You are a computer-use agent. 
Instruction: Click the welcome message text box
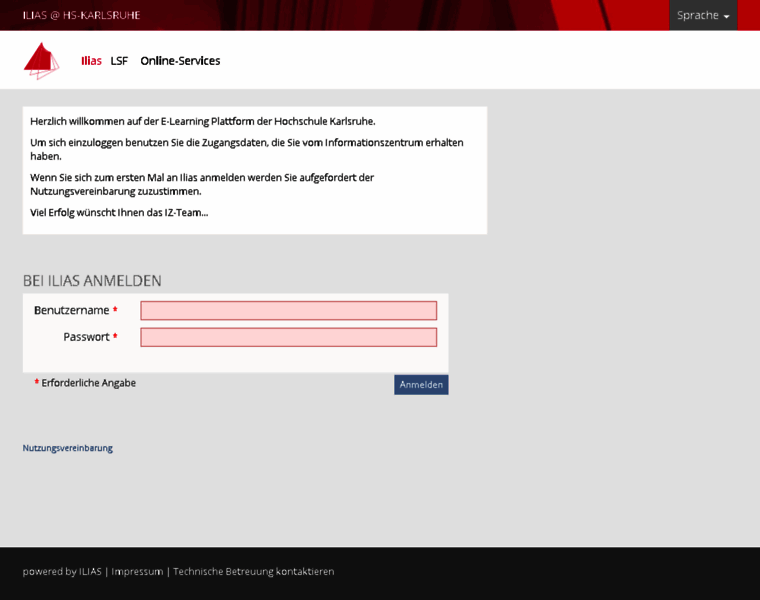pos(254,170)
